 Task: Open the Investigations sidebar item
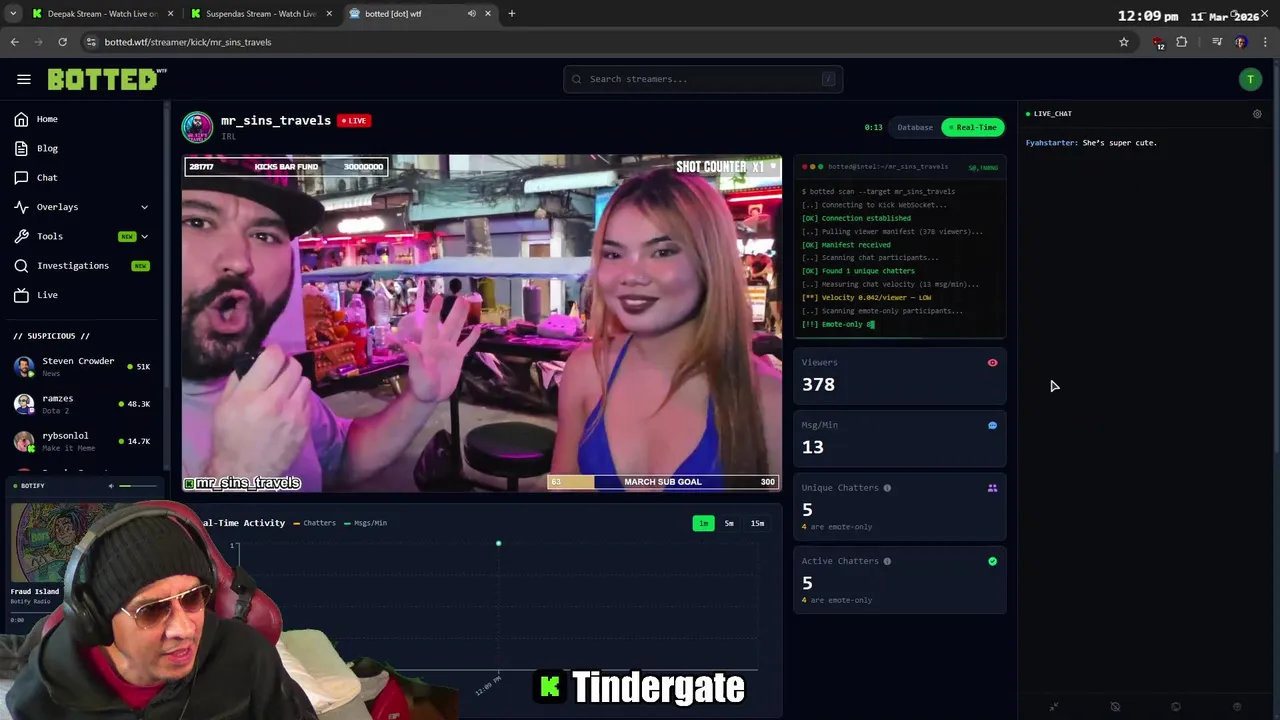point(80,266)
